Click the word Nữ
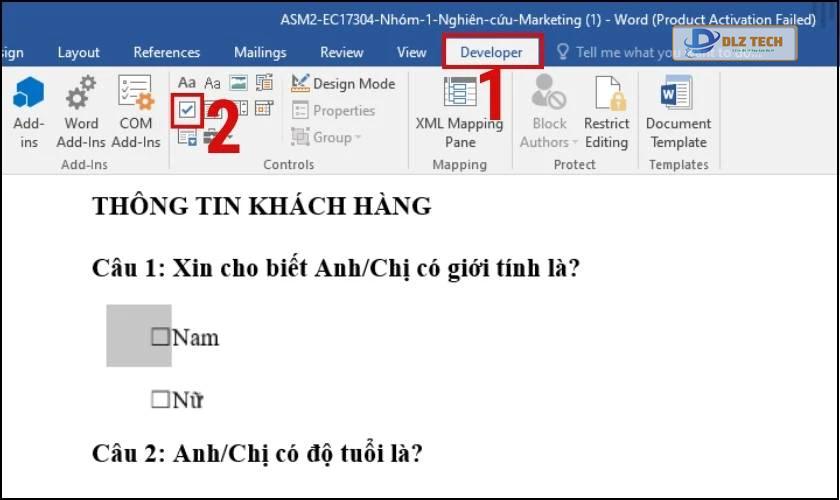840x500 pixels. (188, 400)
